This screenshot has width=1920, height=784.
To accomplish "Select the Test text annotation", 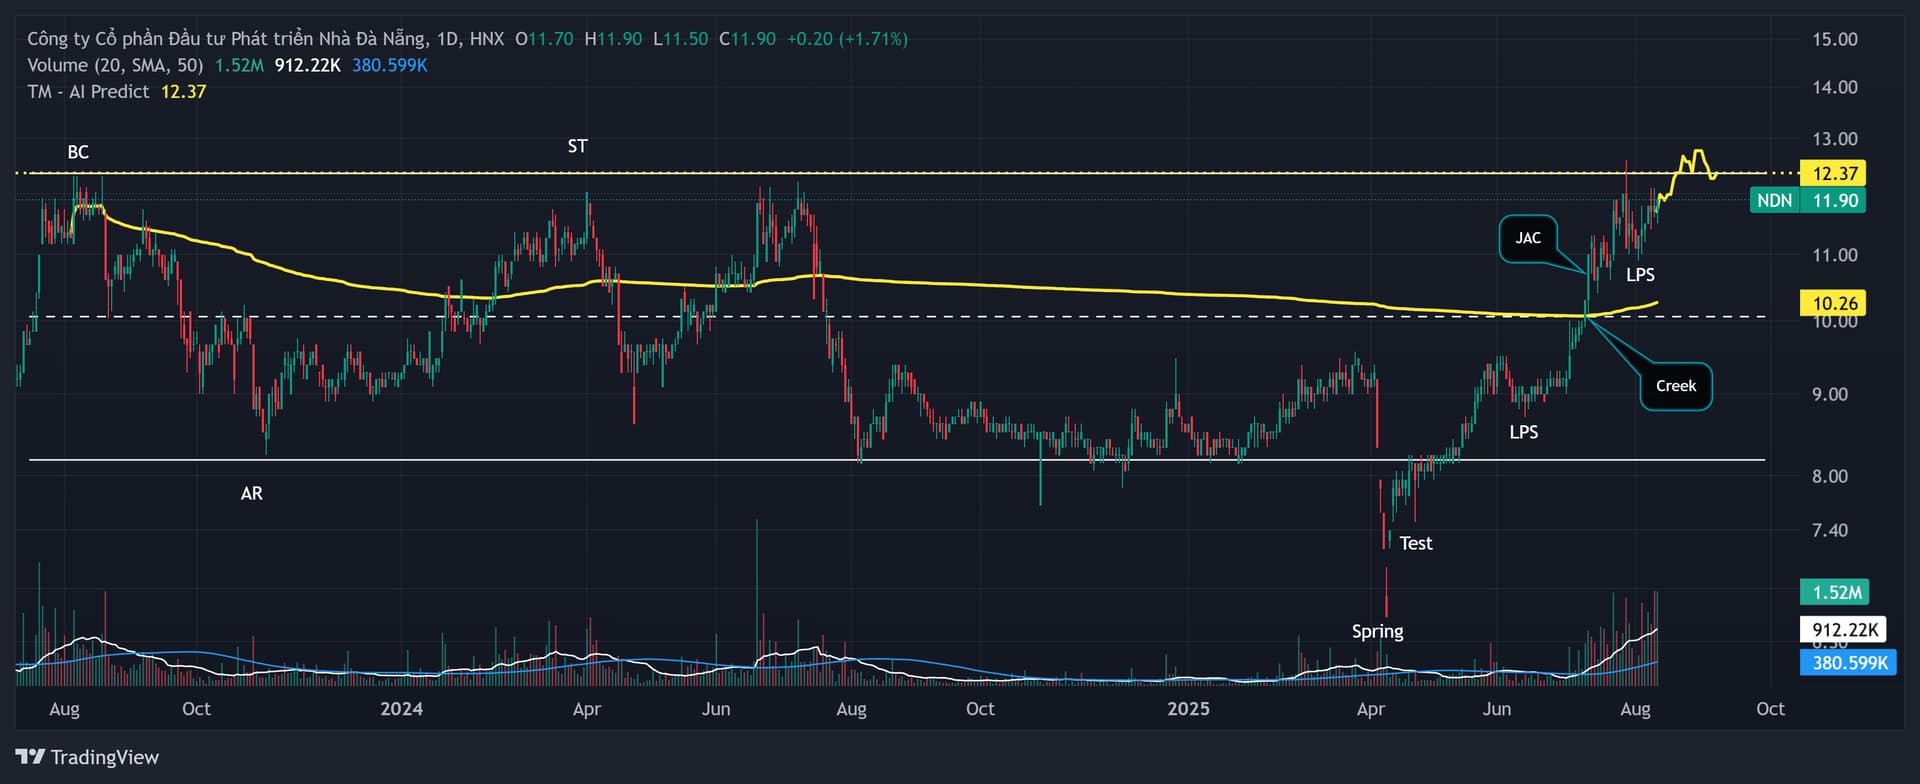I will pos(1415,543).
